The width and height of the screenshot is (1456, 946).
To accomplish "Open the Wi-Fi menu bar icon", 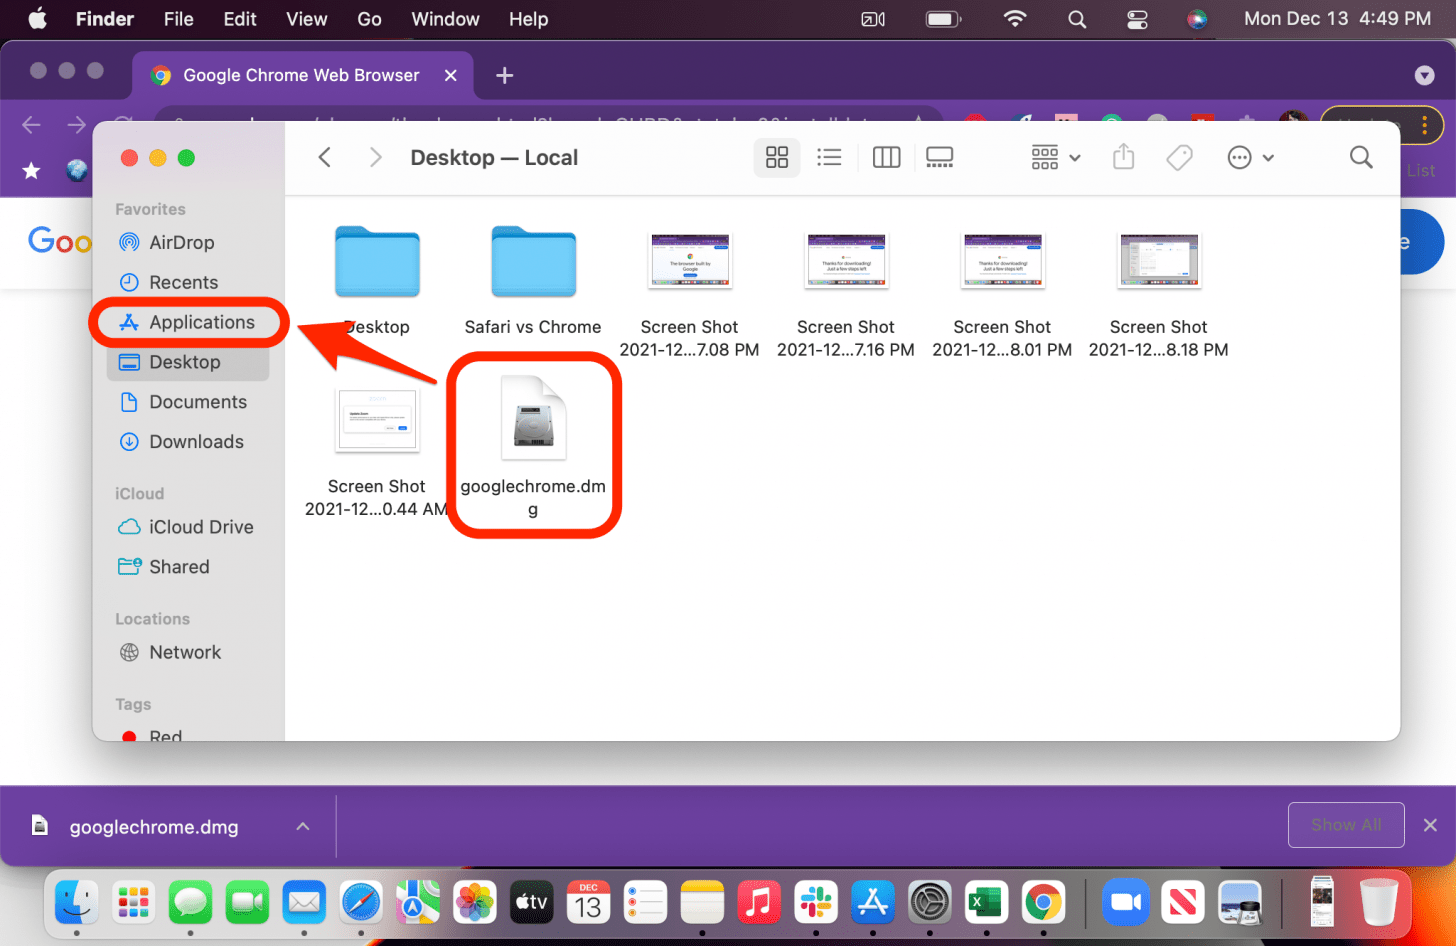I will tap(1014, 18).
